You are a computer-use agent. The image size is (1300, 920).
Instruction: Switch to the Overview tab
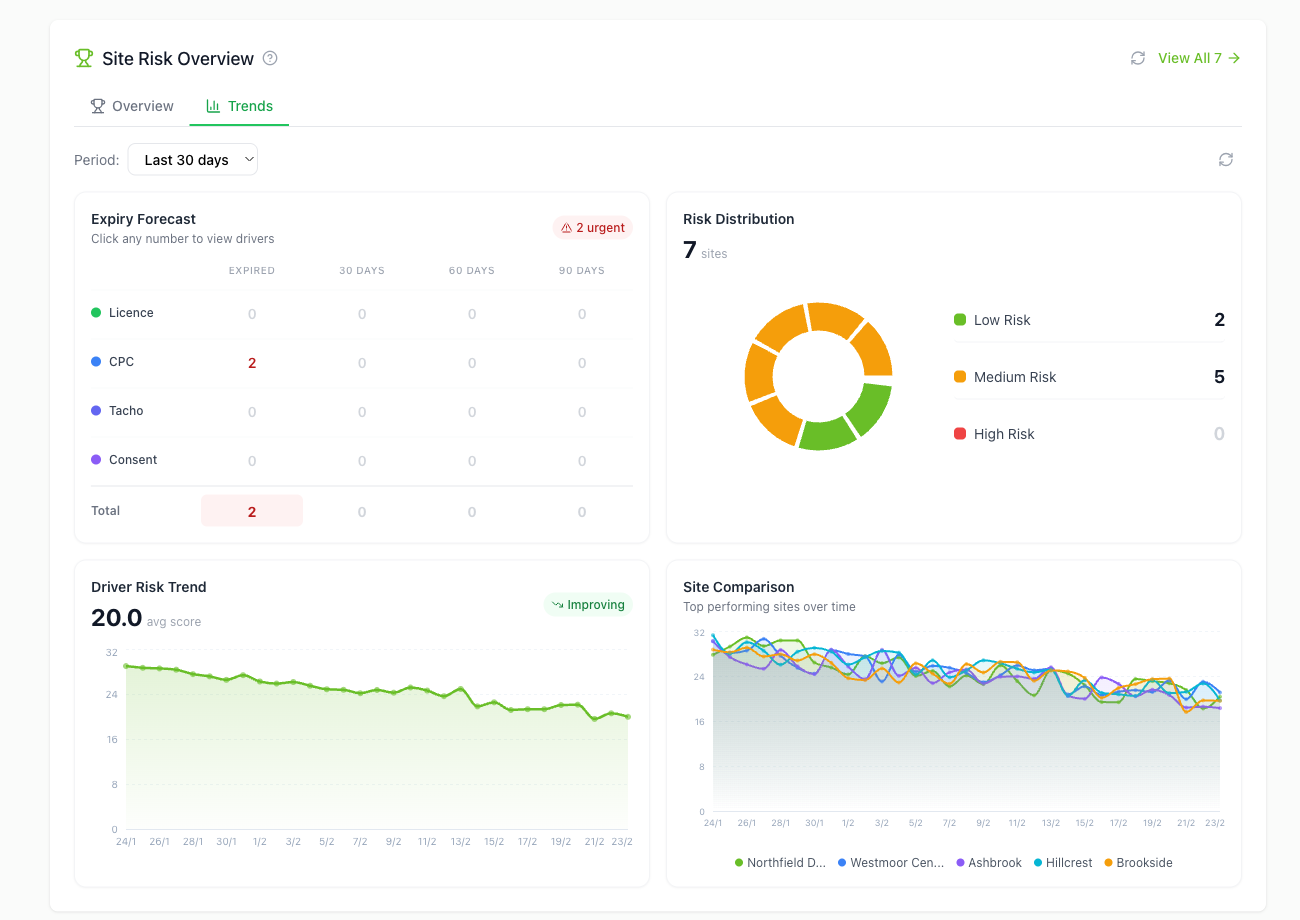coord(131,105)
